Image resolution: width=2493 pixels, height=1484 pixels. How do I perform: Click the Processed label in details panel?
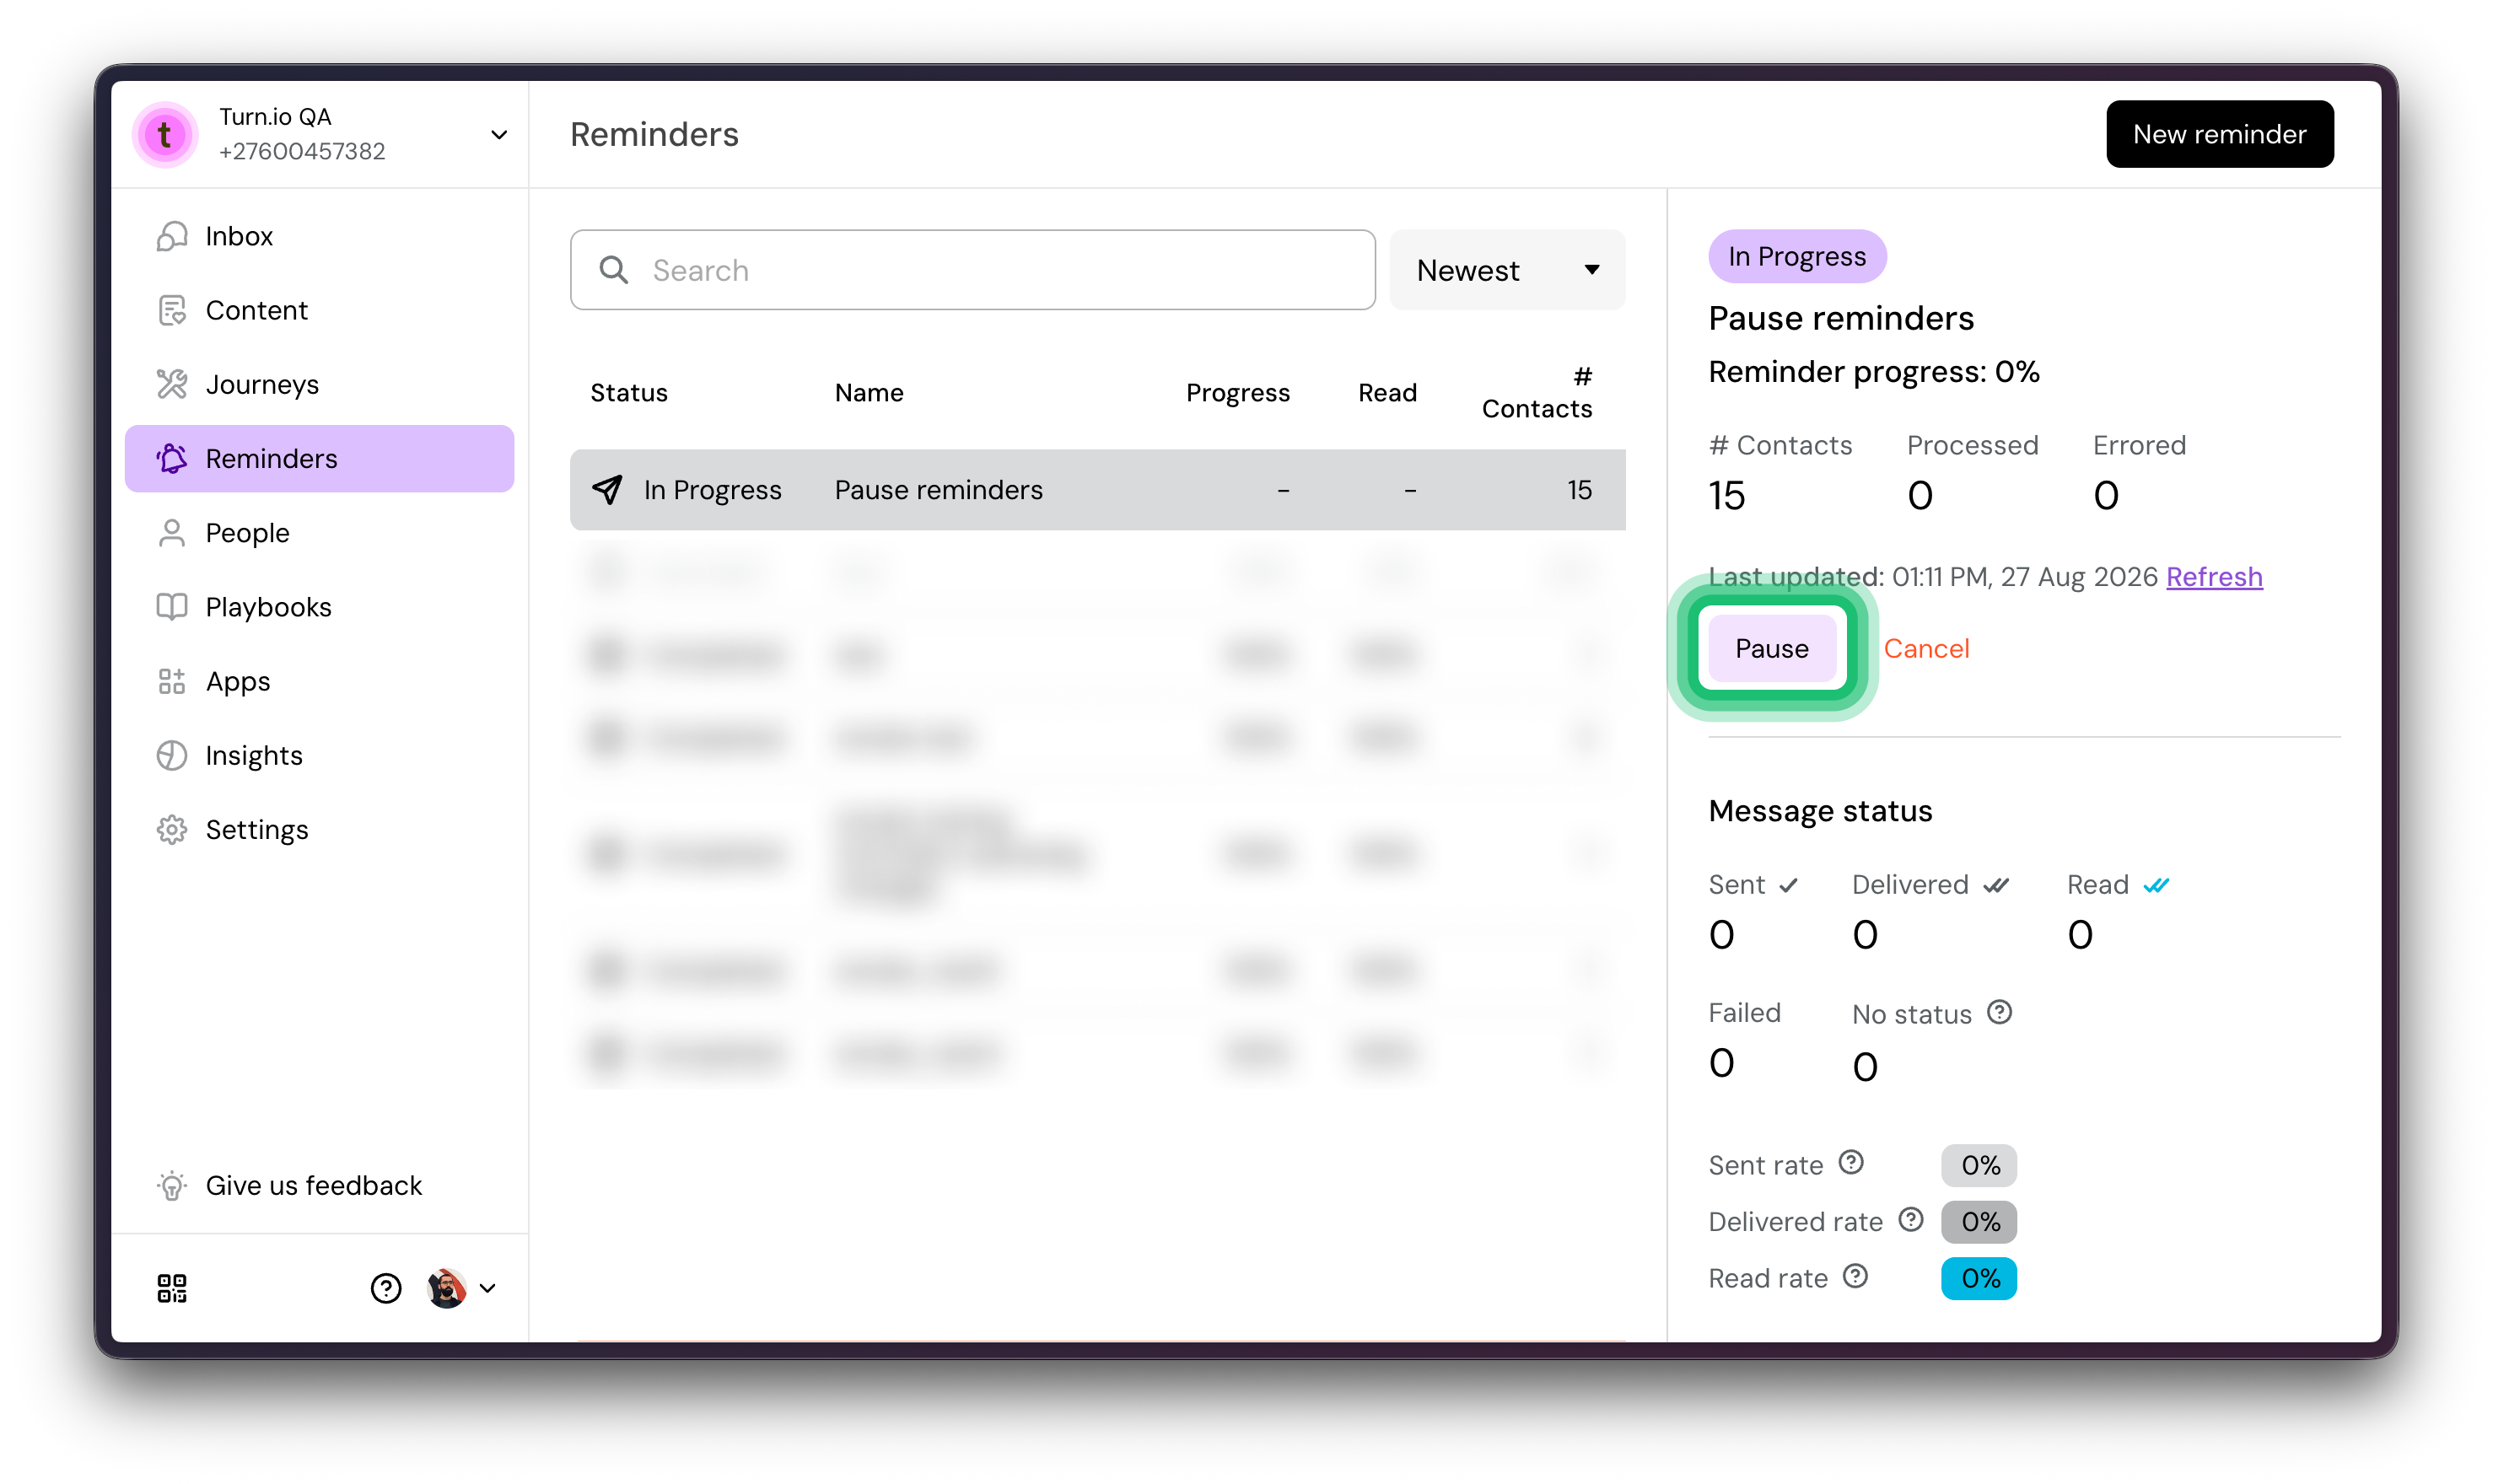pyautogui.click(x=1972, y=445)
